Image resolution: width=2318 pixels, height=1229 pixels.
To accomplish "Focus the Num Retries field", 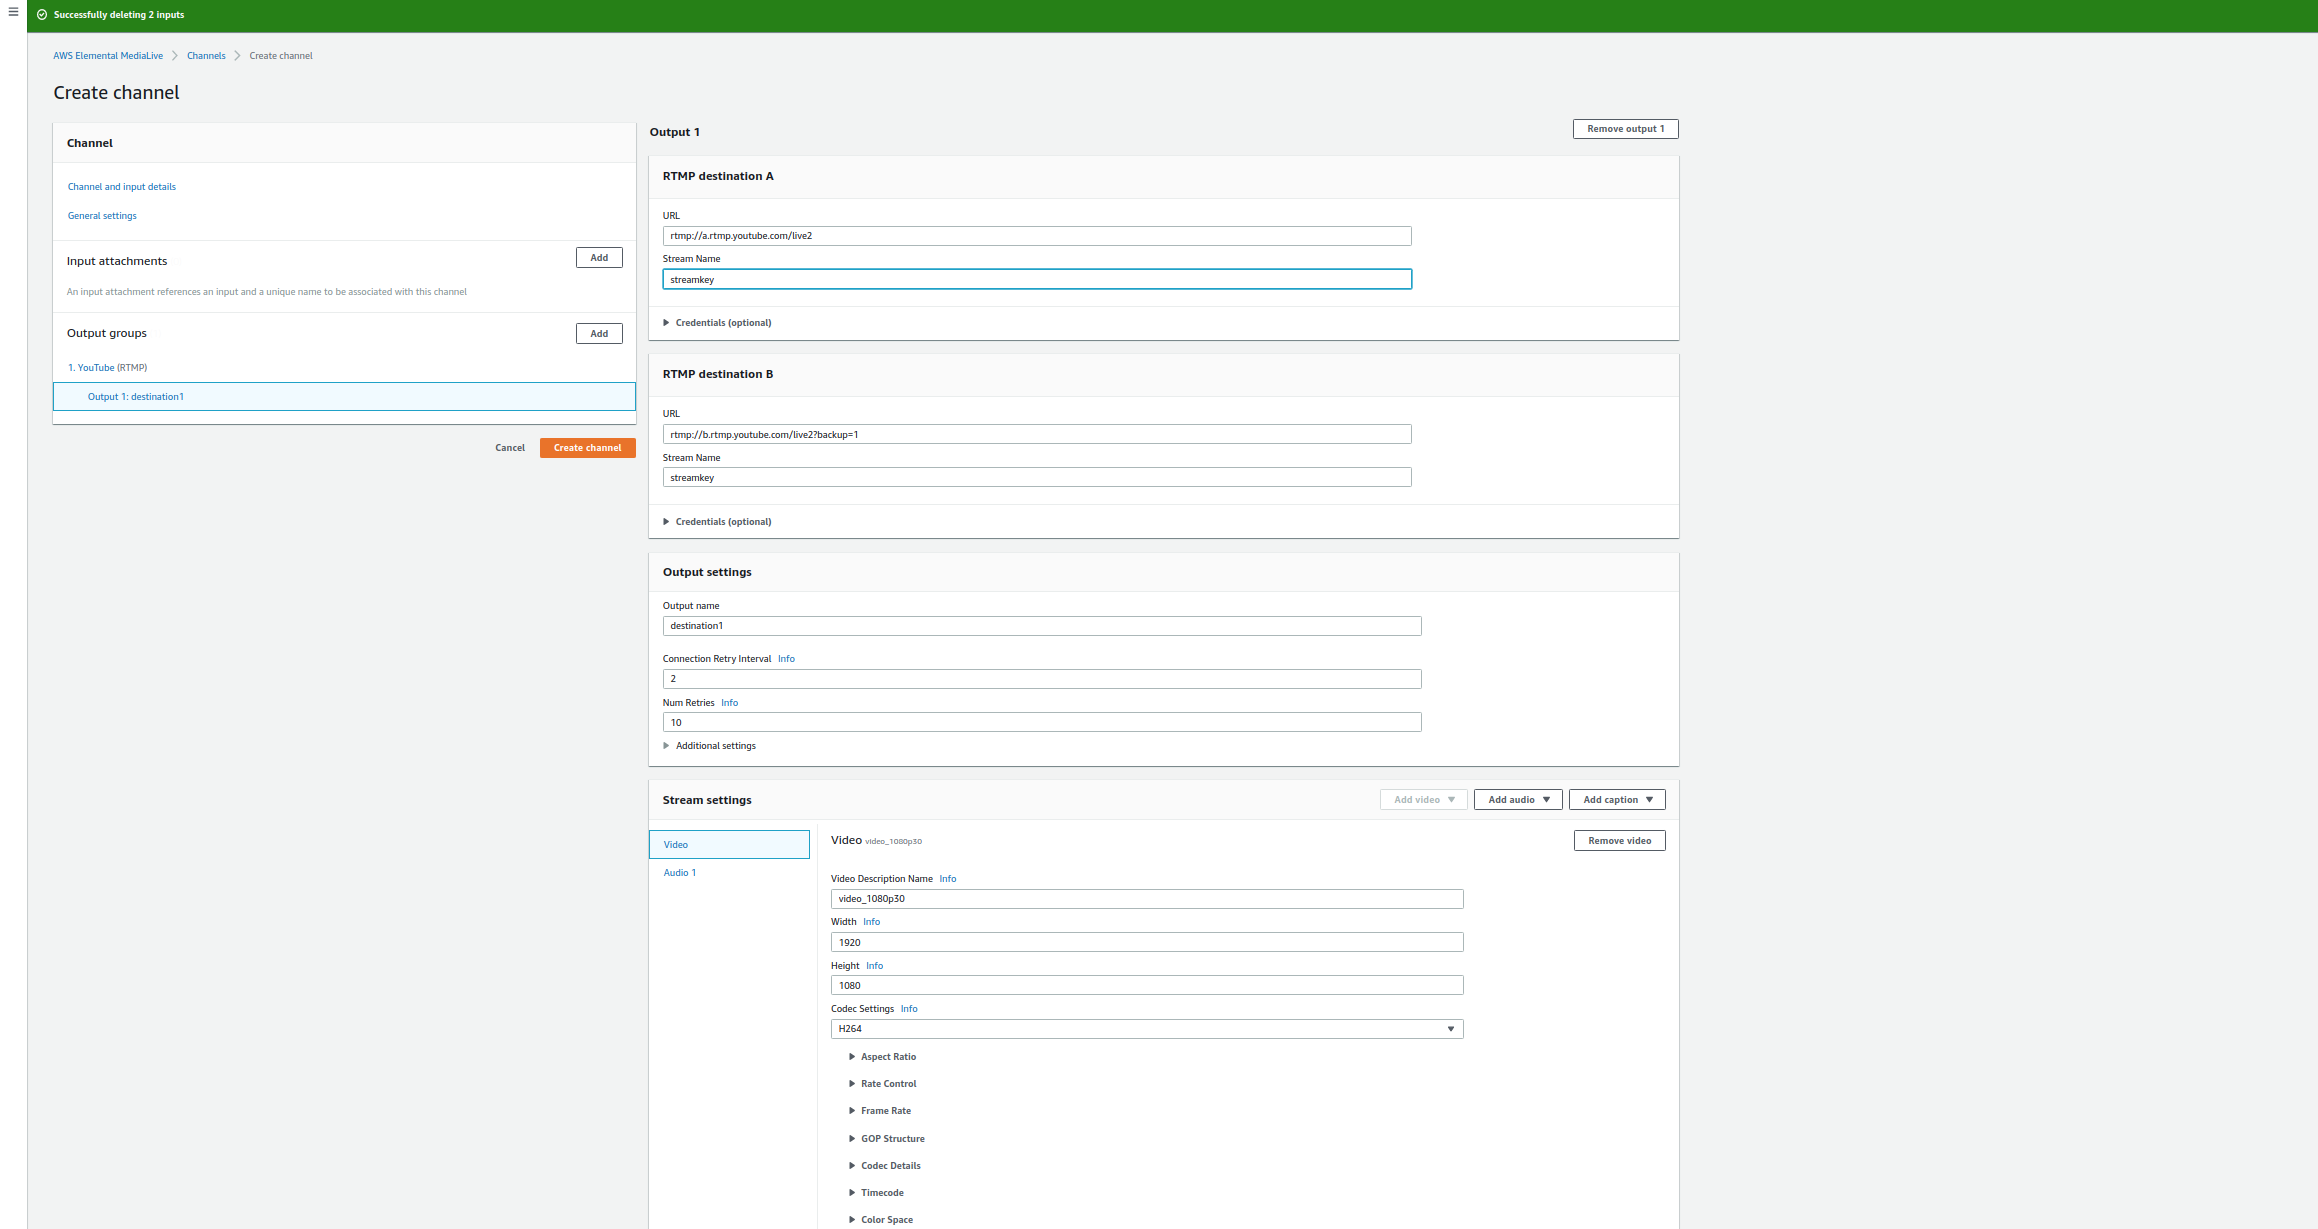I will 1042,723.
